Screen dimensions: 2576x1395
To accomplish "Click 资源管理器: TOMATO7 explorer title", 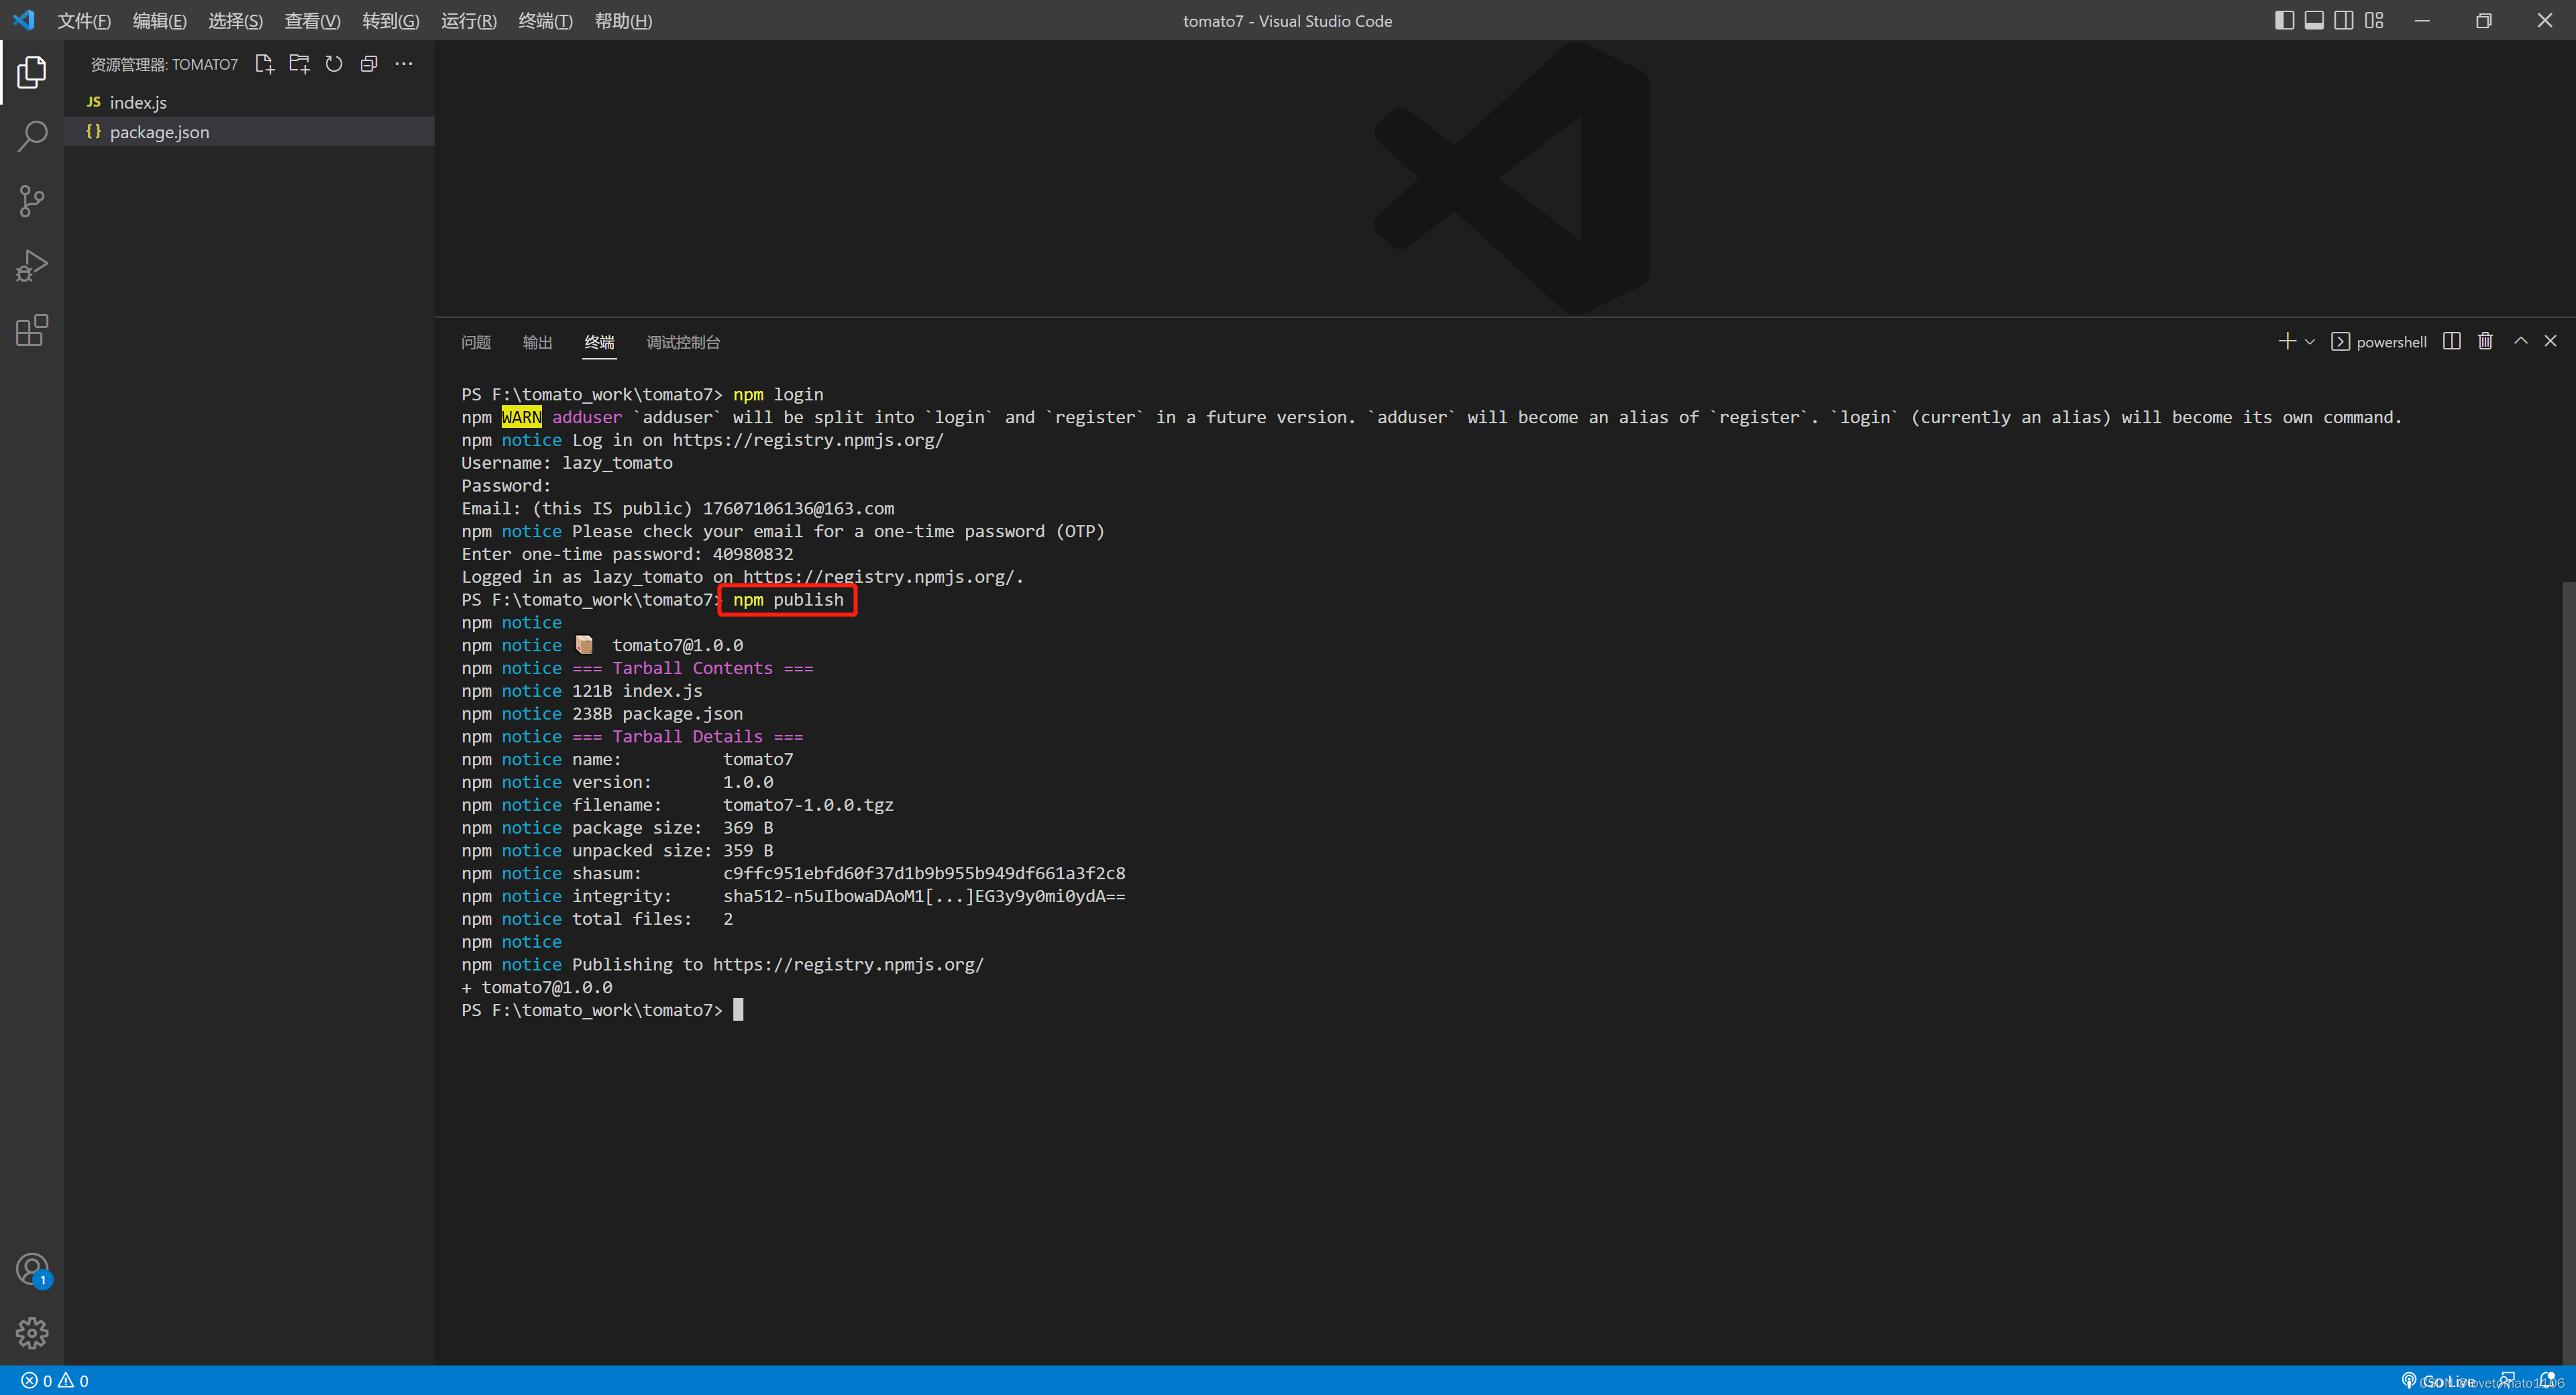I will 164,64.
